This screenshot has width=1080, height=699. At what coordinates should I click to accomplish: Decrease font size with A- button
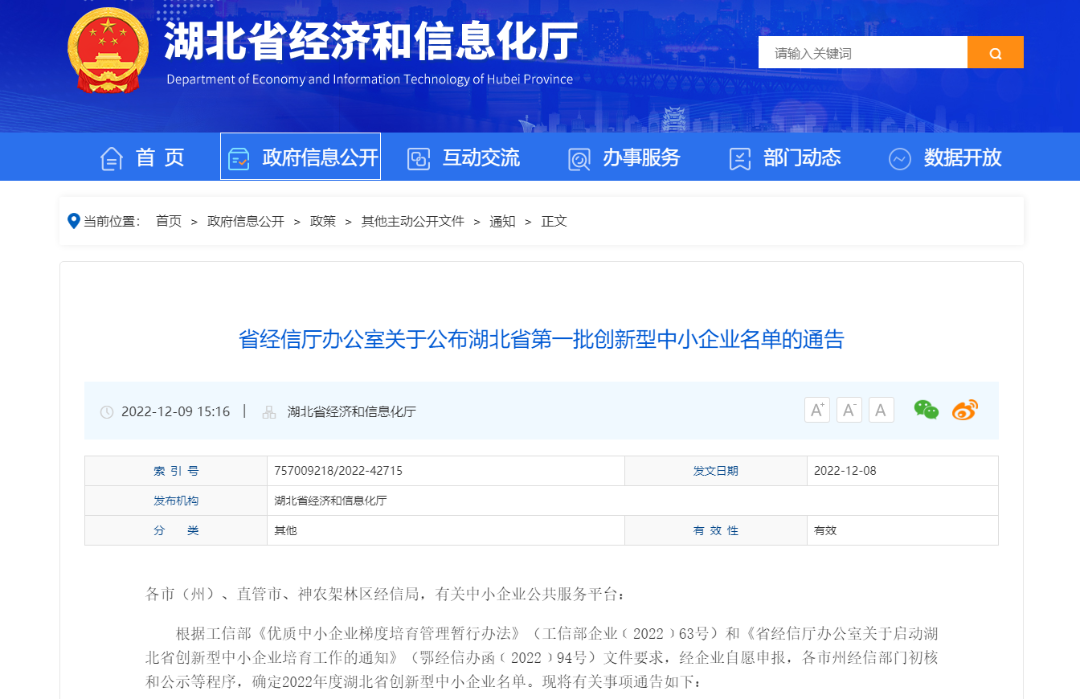849,410
